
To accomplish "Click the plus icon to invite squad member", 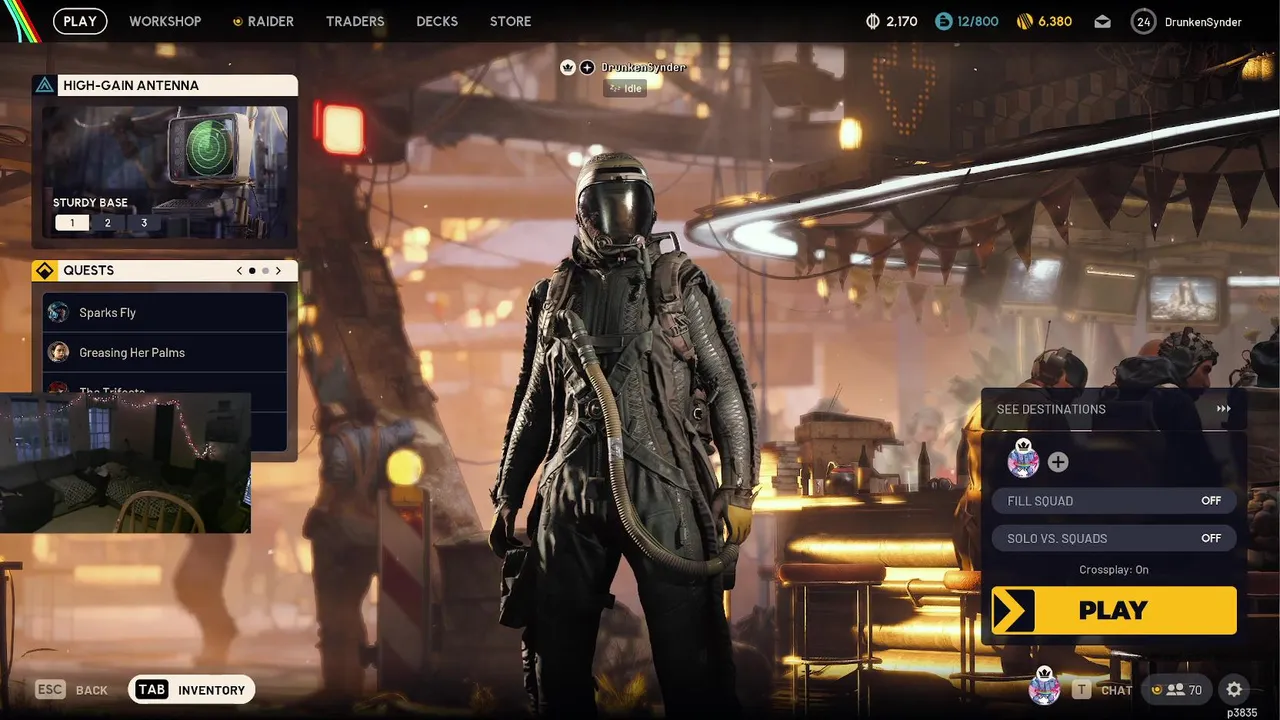I will 1058,462.
